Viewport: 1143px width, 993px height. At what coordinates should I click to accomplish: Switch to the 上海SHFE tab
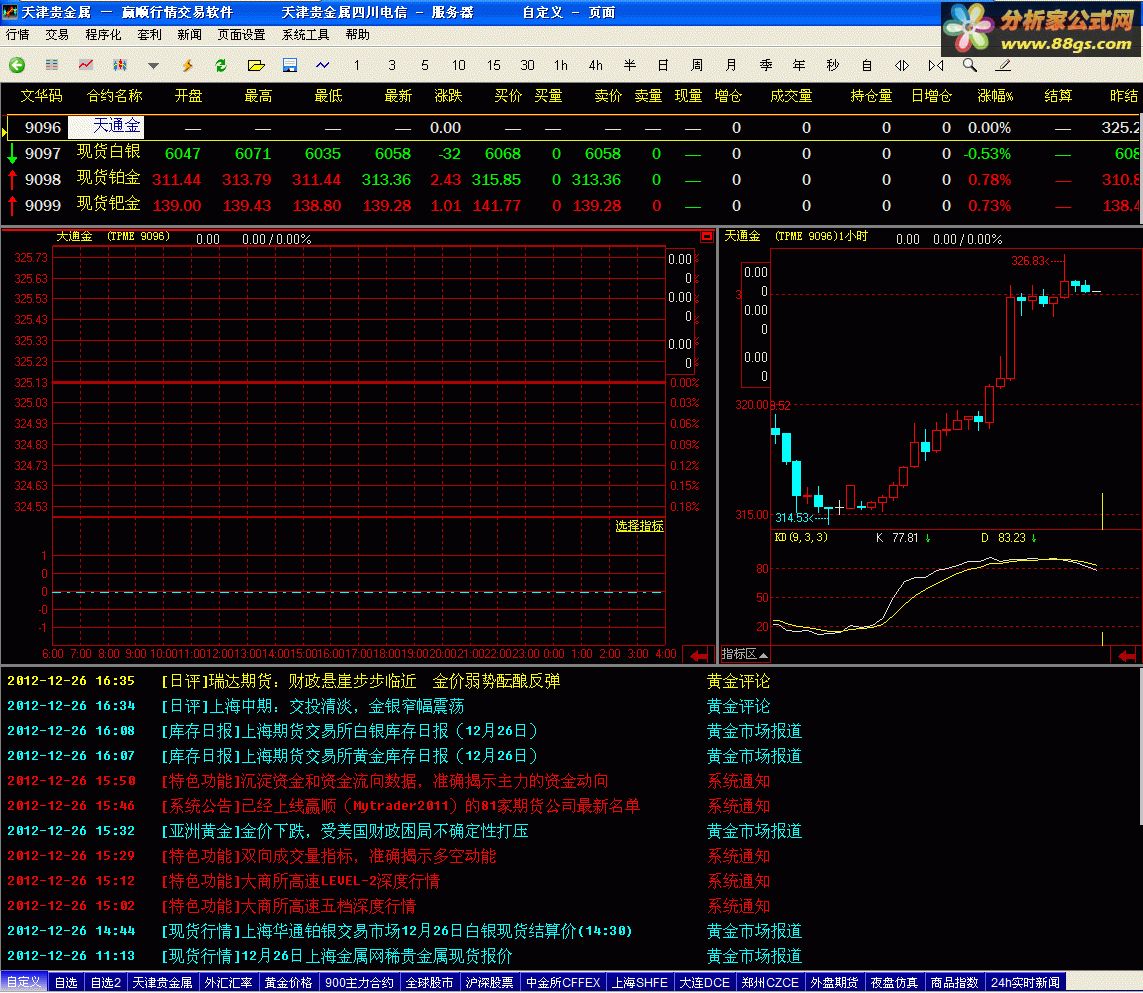point(639,982)
